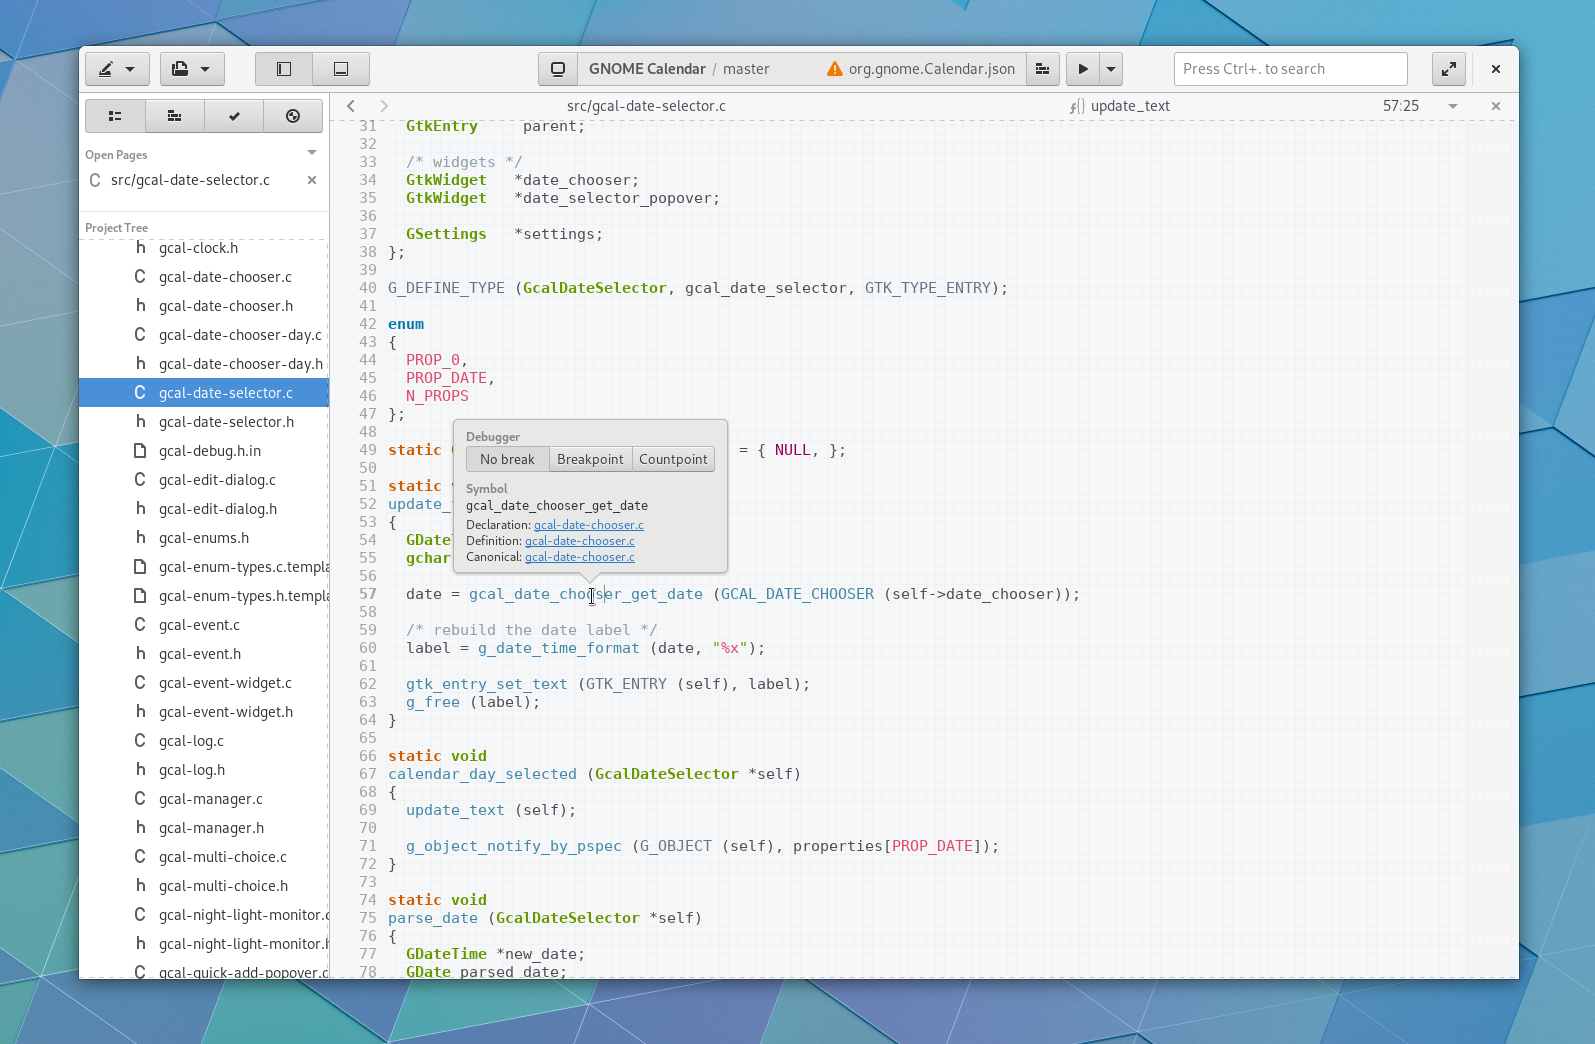This screenshot has height=1044, width=1595.
Task: Open the checkmark sidebar section
Action: tap(234, 116)
